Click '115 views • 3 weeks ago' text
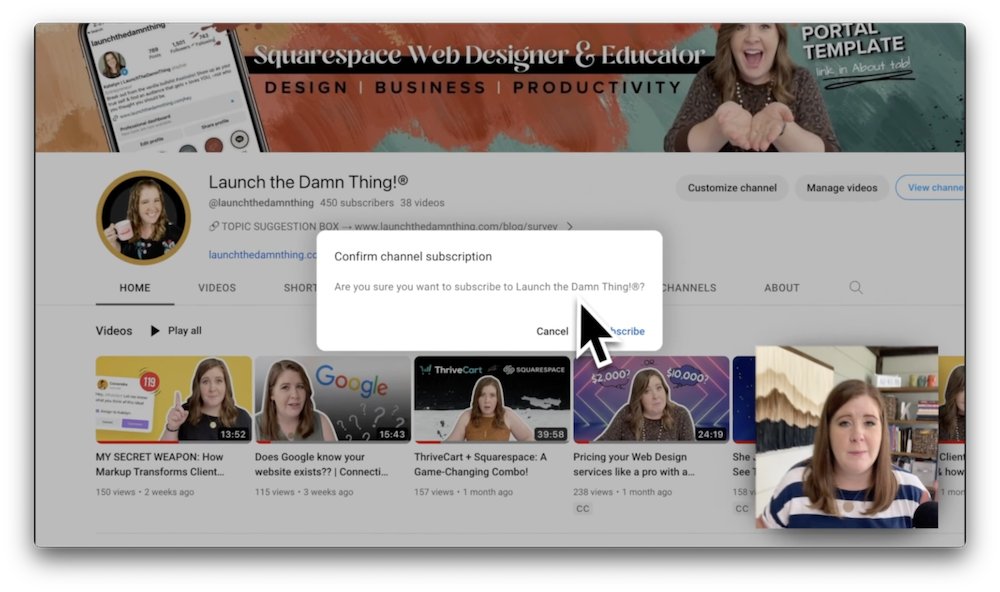This screenshot has width=1000, height=592. coord(304,492)
